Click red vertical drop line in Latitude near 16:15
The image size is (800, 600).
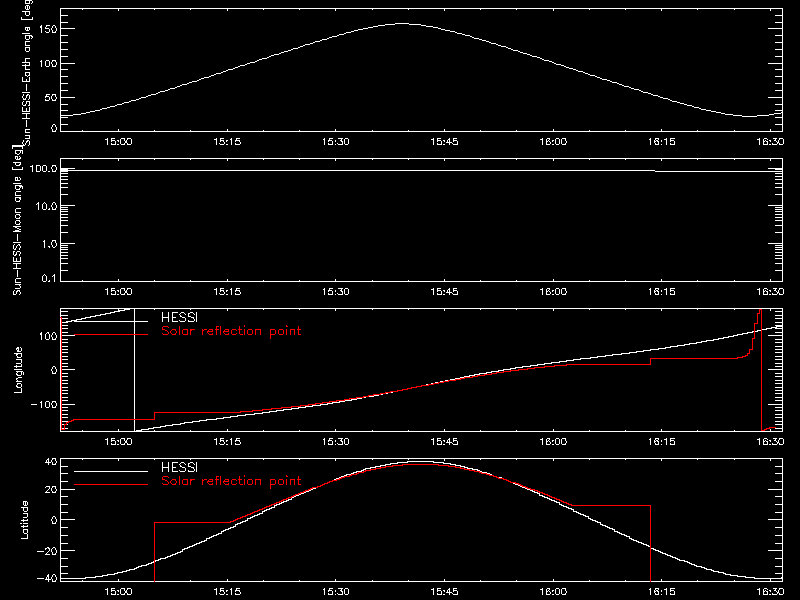(651, 543)
